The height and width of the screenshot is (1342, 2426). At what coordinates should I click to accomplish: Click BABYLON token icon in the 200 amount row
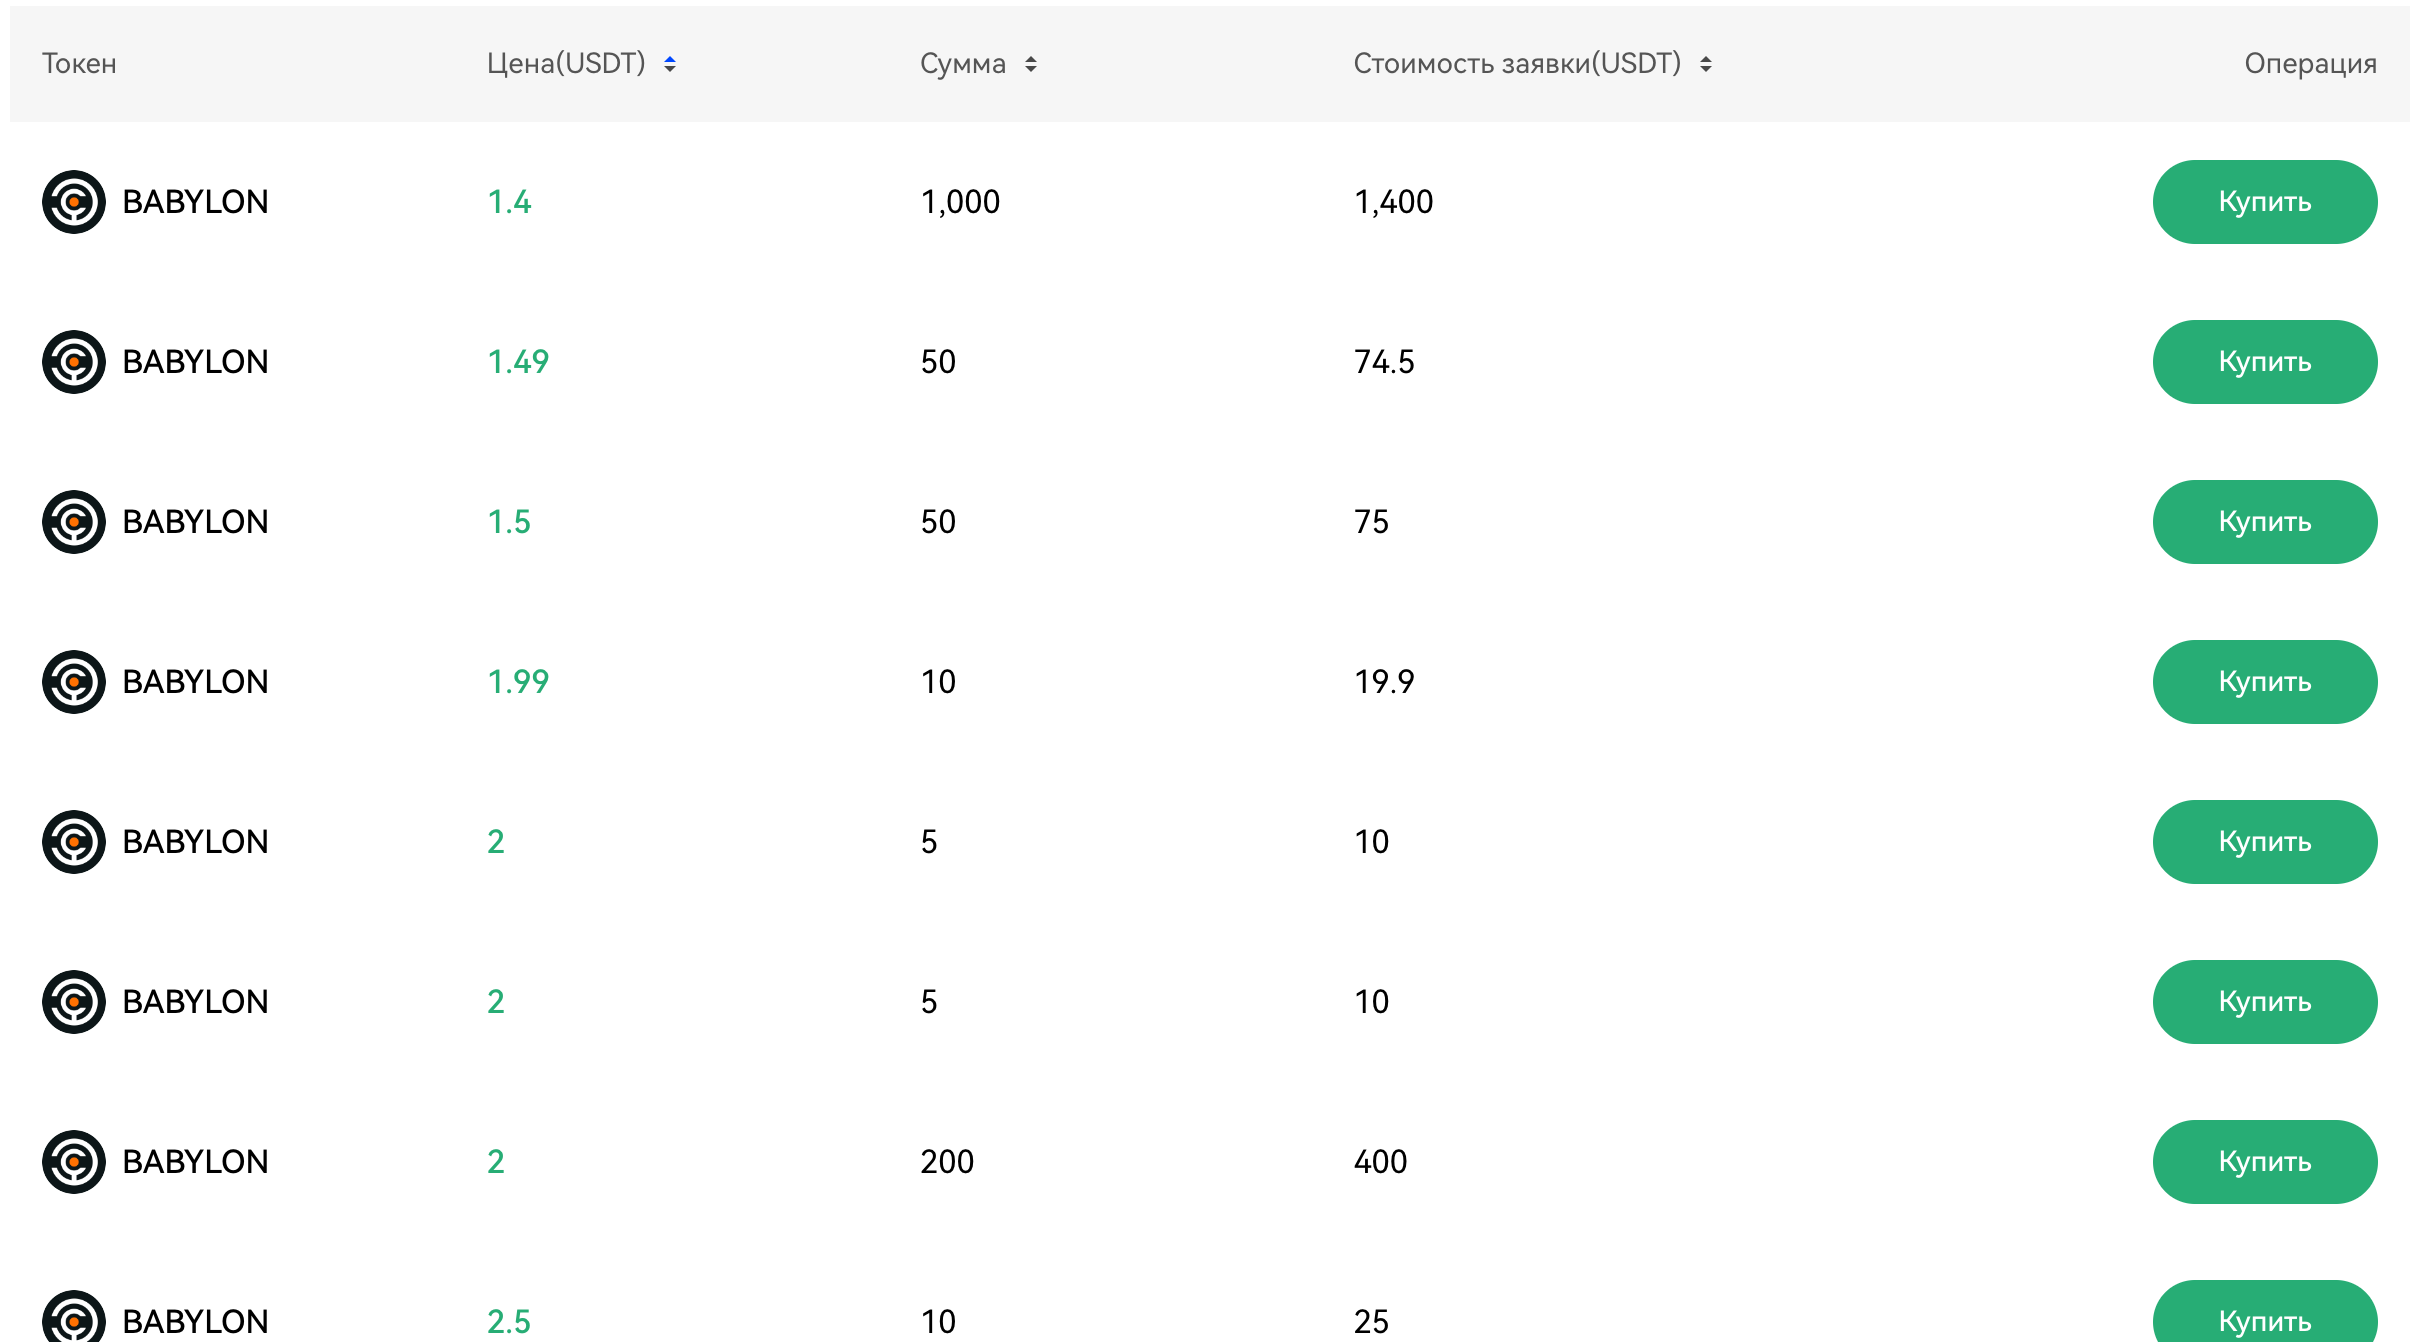74,1162
